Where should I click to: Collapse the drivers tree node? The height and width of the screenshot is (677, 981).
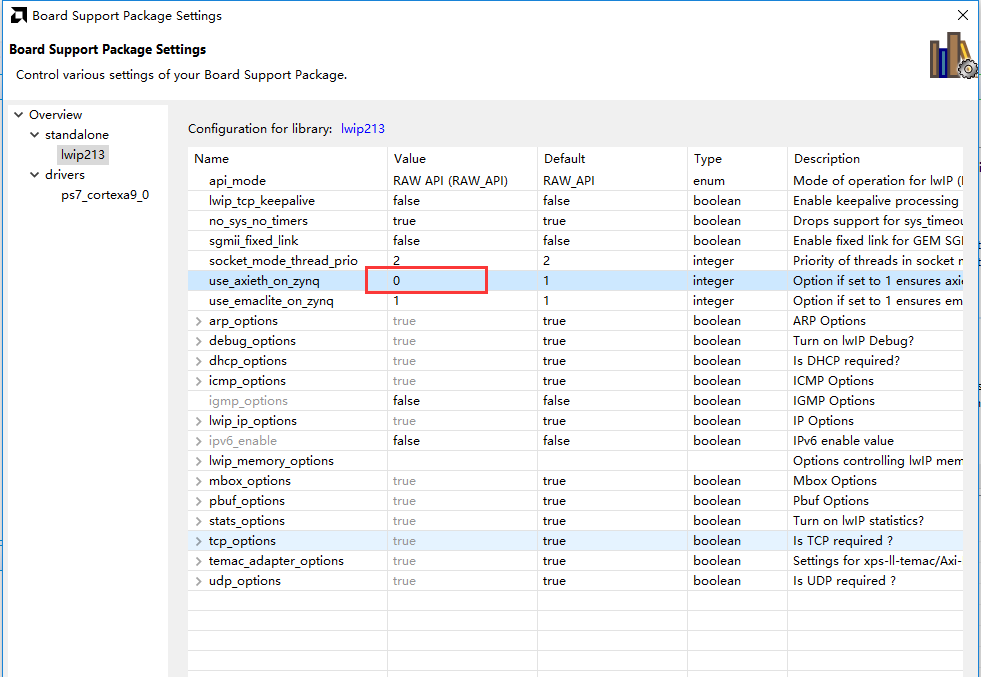34,175
